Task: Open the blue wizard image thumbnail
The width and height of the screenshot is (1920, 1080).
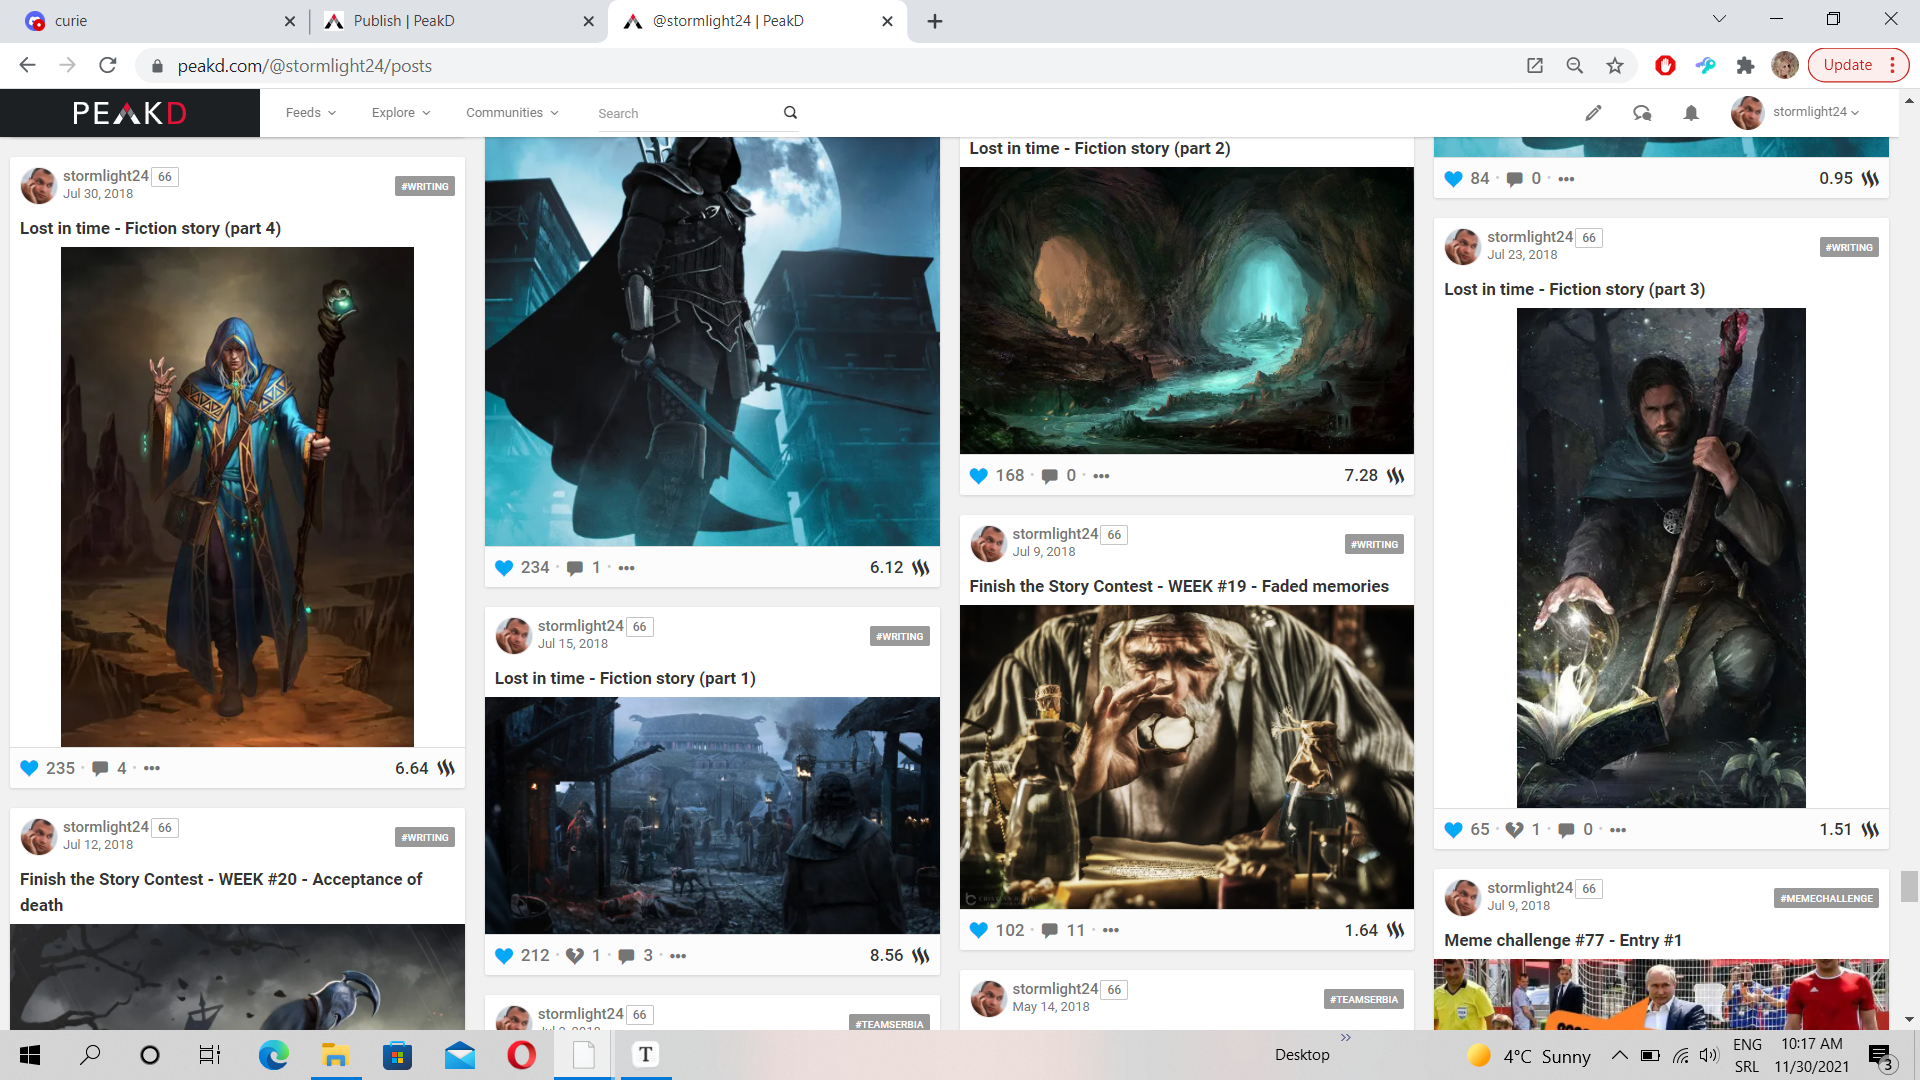Action: pyautogui.click(x=237, y=497)
